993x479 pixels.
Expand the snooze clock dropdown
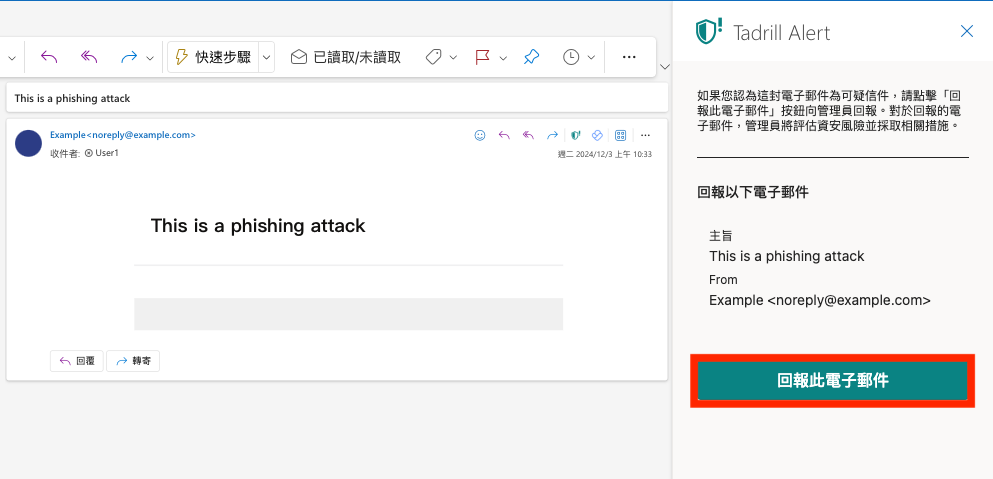point(591,58)
